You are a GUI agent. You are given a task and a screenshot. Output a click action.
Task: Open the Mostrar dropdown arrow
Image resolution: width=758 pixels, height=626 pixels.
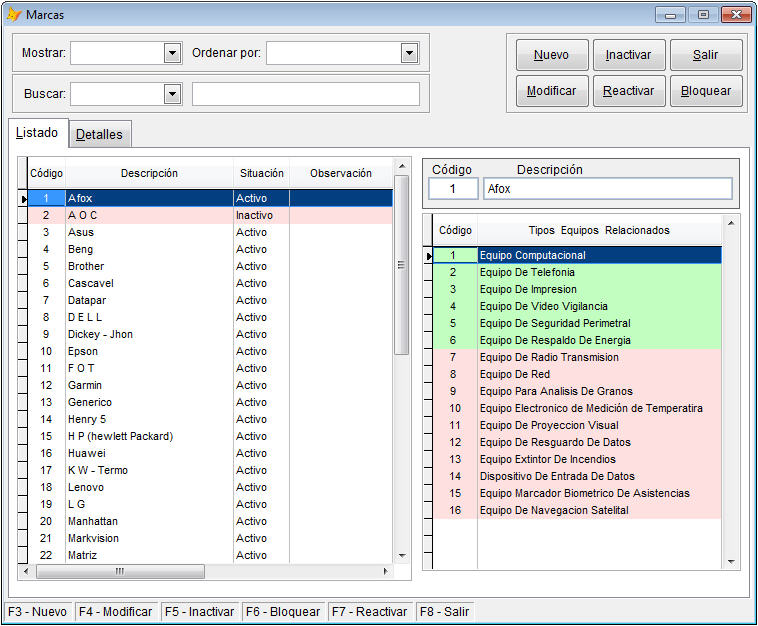tap(172, 53)
